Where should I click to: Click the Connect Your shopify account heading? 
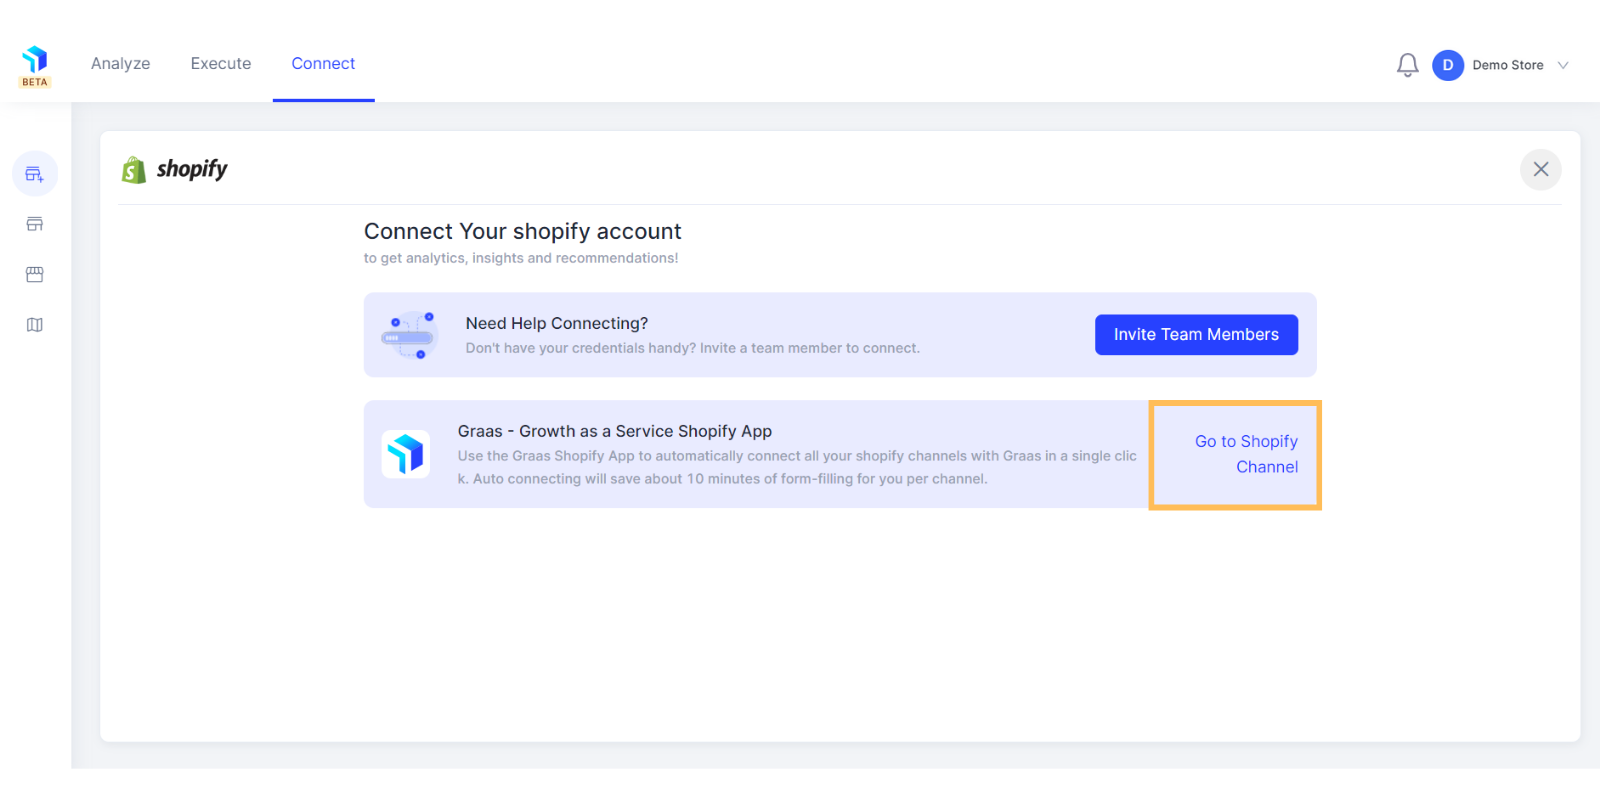[522, 231]
